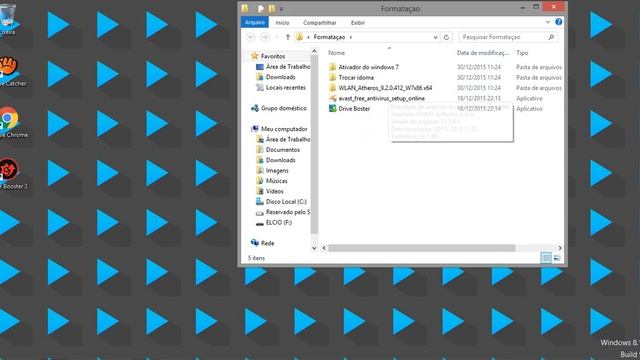Open the Compartilhar ribbon tab
Viewport: 640px width, 360px height.
click(x=320, y=23)
